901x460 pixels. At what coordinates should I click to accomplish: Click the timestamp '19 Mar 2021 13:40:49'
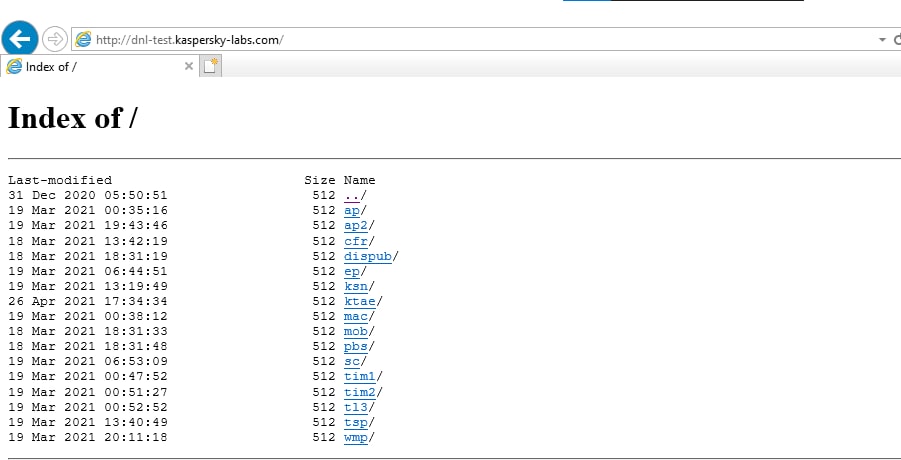(88, 422)
